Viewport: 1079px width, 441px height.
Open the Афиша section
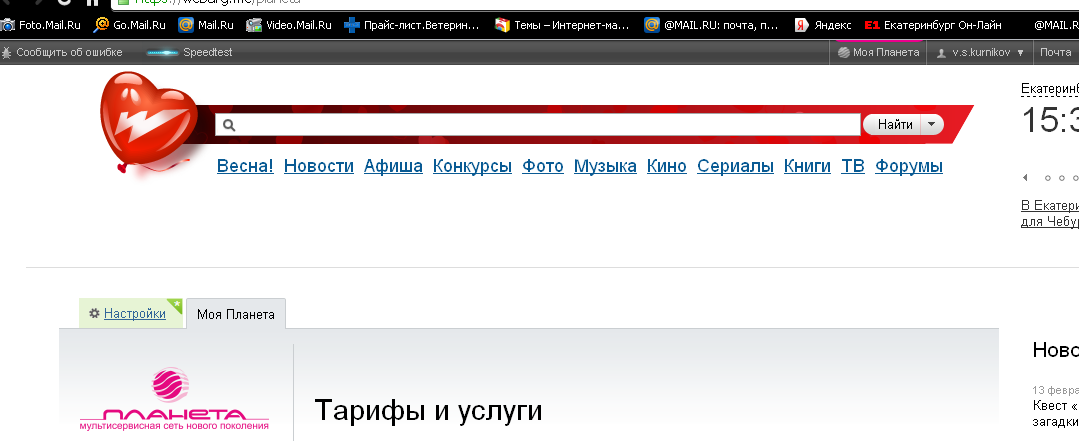393,166
